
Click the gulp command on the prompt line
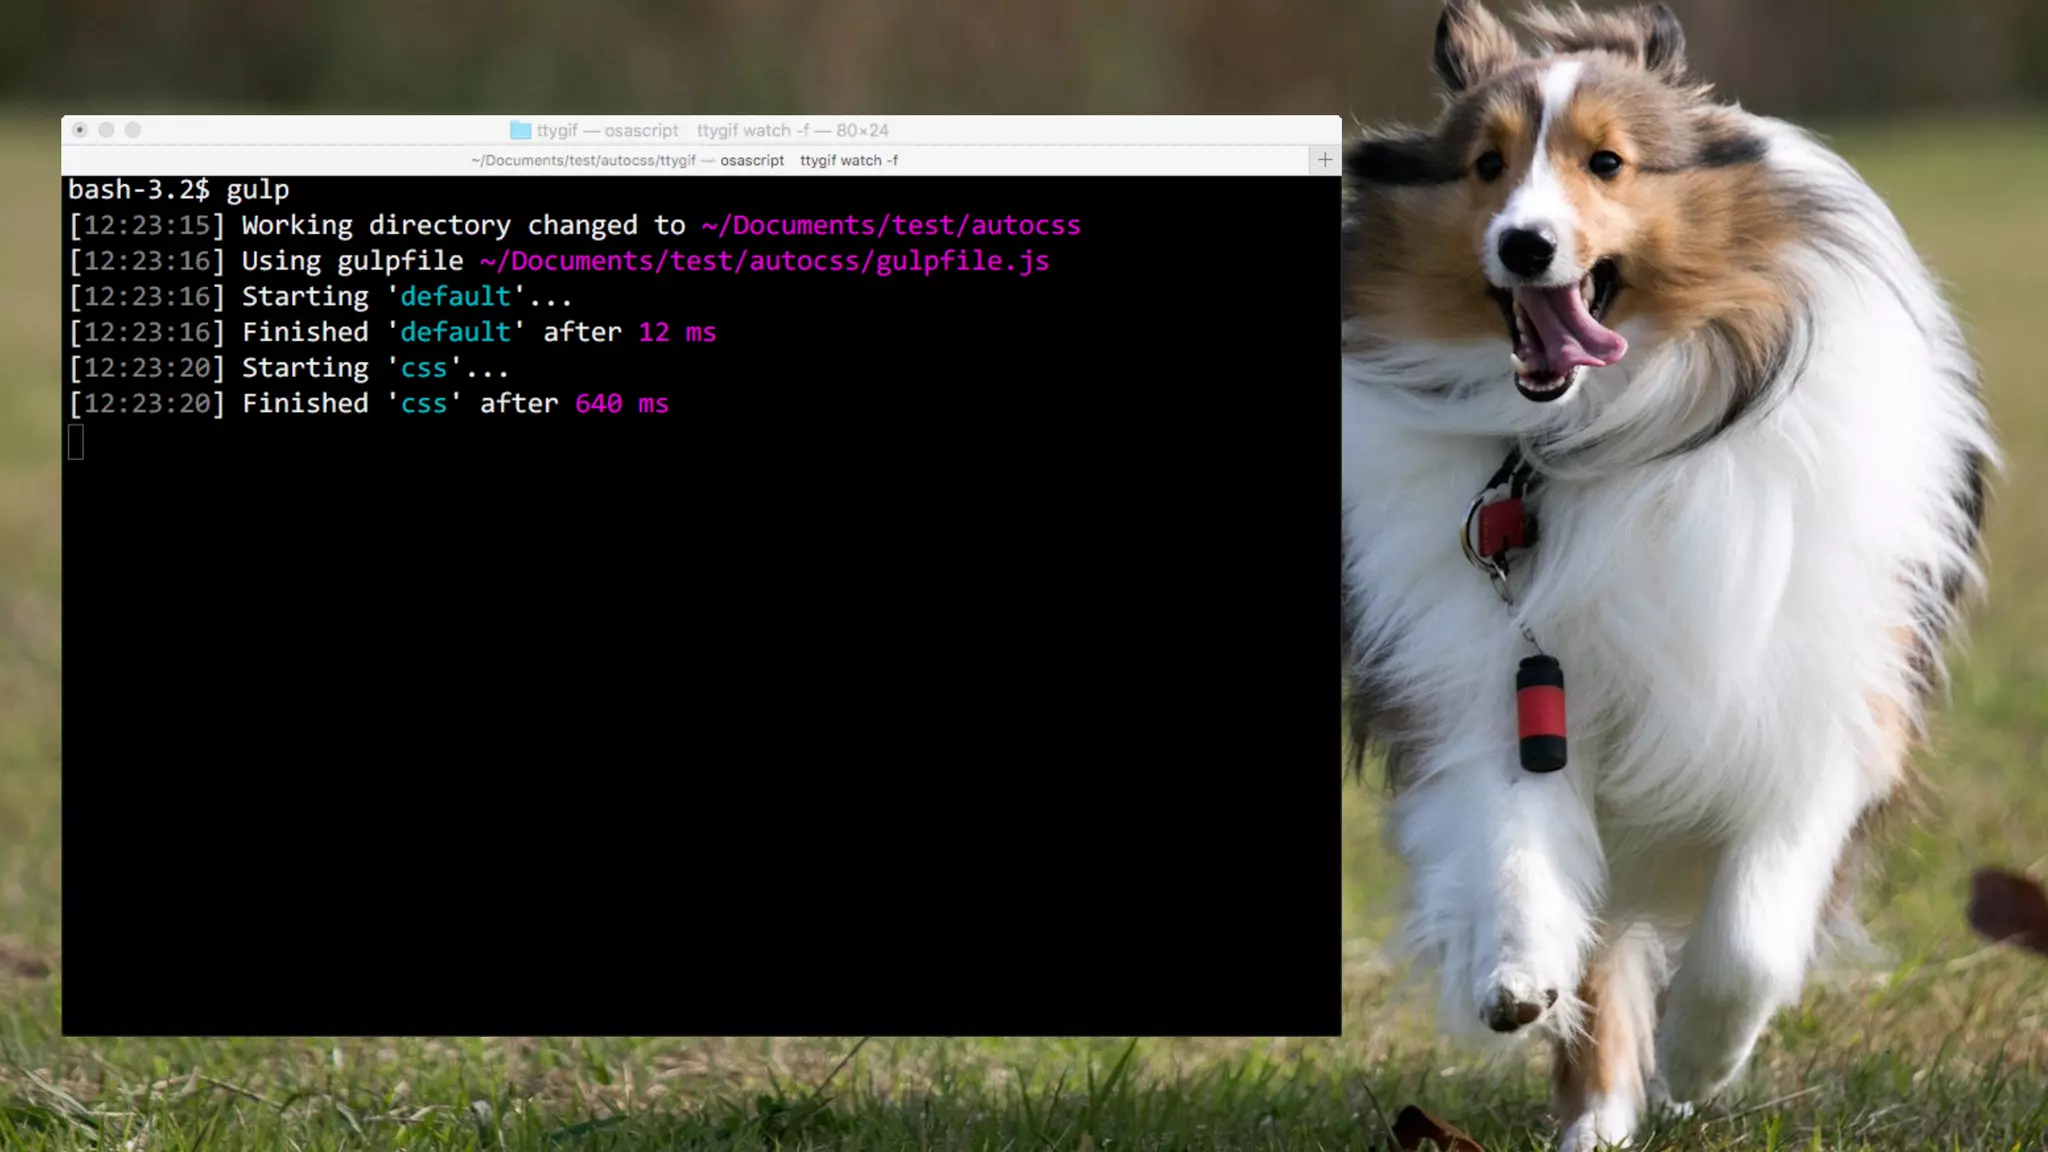[x=257, y=190]
